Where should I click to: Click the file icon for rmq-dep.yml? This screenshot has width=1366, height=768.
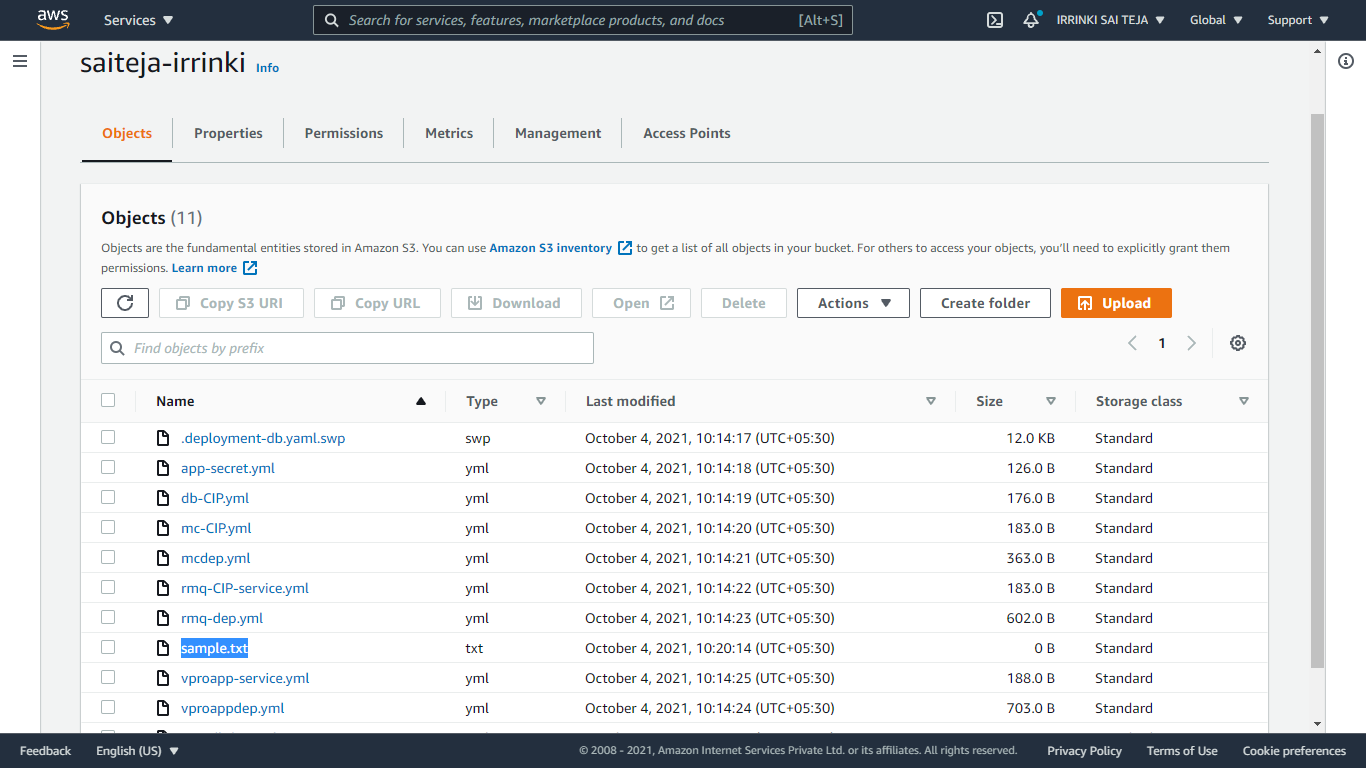tap(163, 618)
